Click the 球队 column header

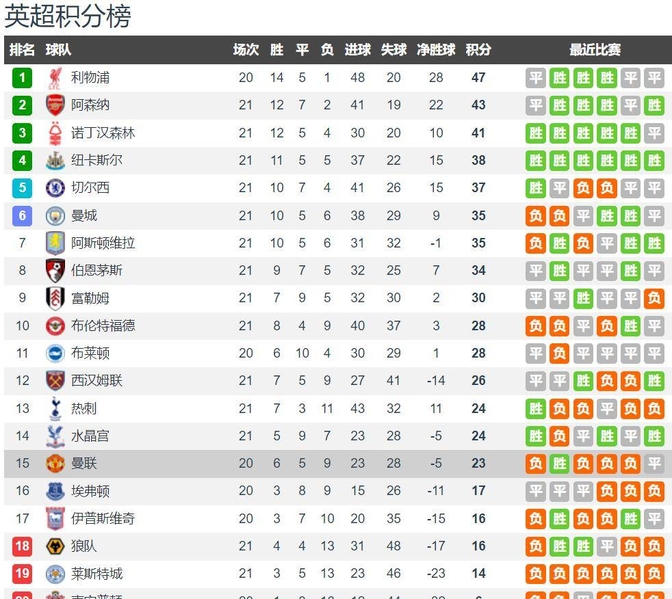(x=58, y=50)
